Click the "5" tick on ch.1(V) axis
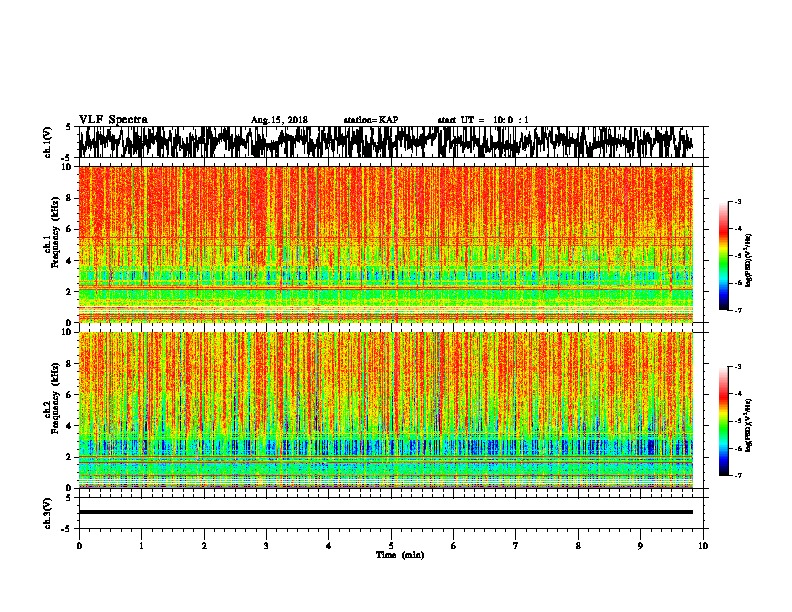Image resolution: width=792 pixels, height=612 pixels. 68,127
